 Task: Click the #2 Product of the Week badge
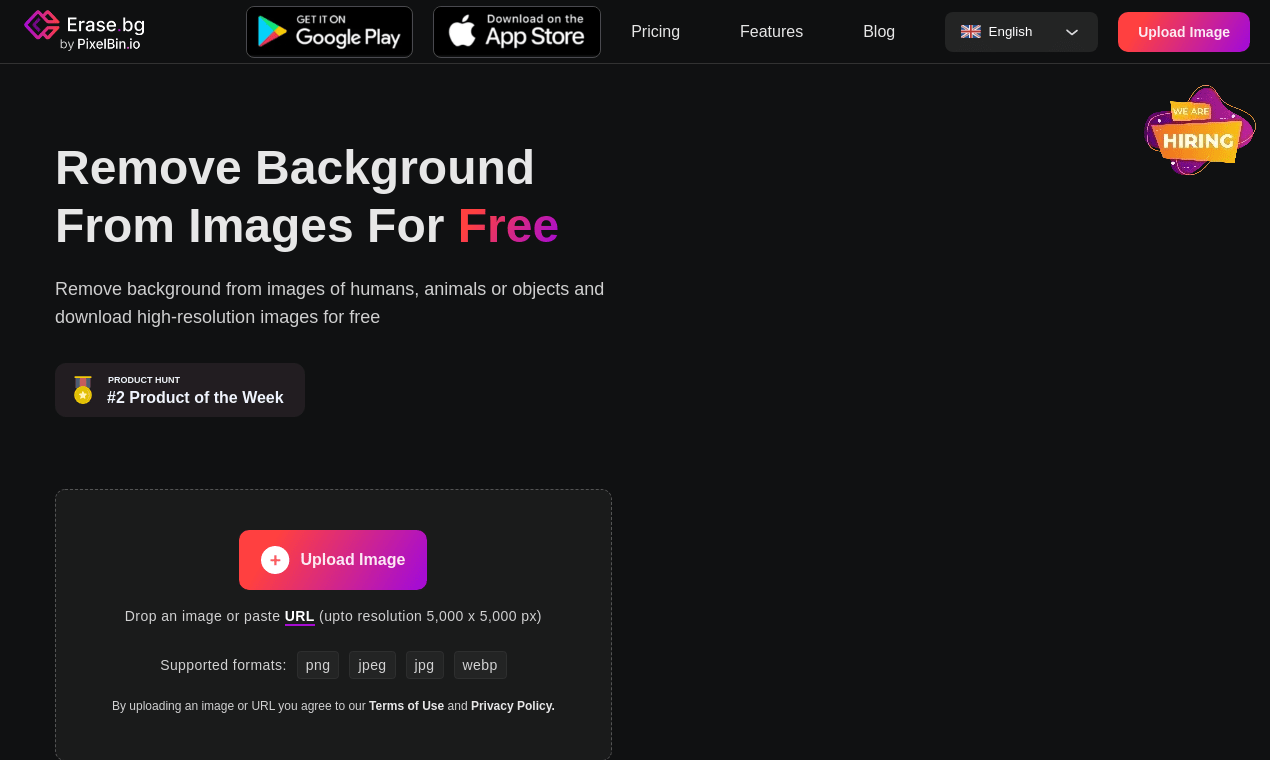click(x=180, y=390)
